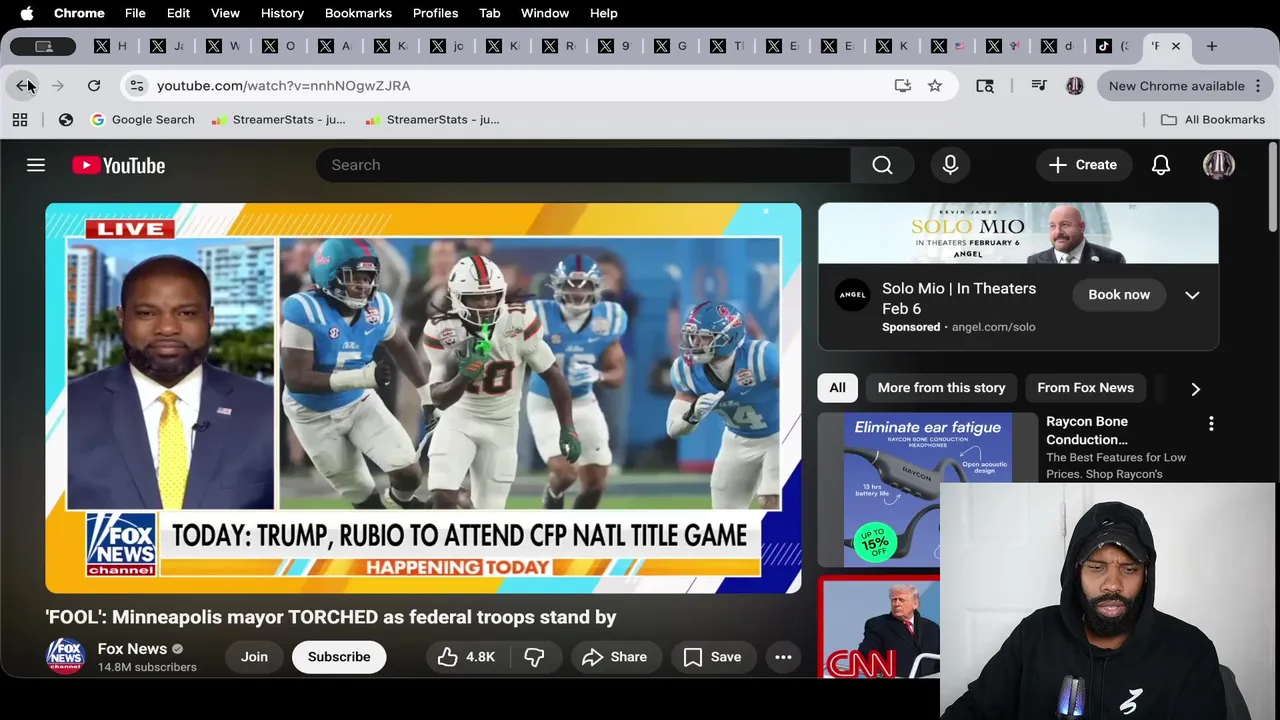Open the Raycon headphones ad thumbnail
The image size is (1280, 720).
tap(929, 490)
